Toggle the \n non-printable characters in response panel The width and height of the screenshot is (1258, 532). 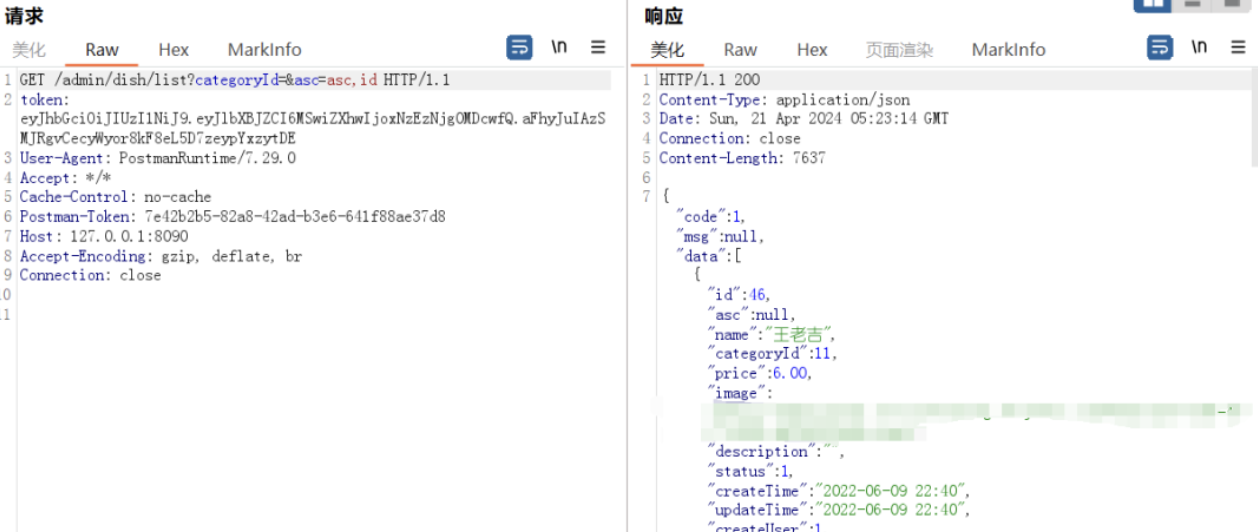click(1199, 47)
